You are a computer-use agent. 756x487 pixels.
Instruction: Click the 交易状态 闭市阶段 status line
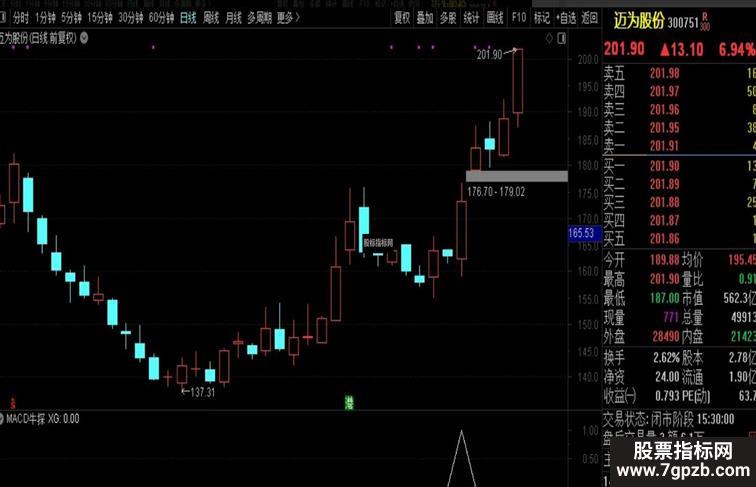(669, 419)
